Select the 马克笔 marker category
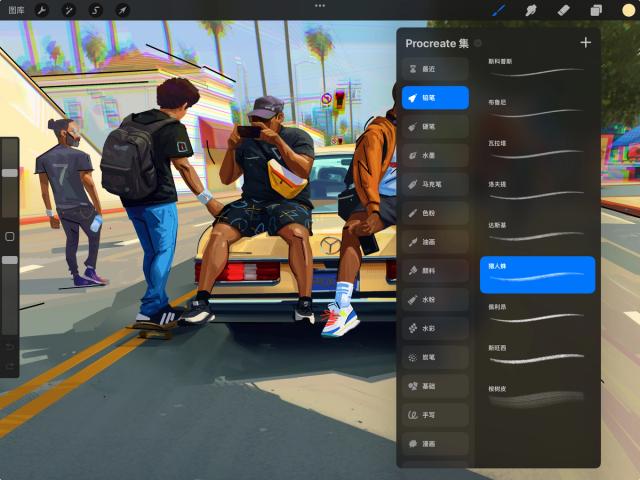 point(435,184)
